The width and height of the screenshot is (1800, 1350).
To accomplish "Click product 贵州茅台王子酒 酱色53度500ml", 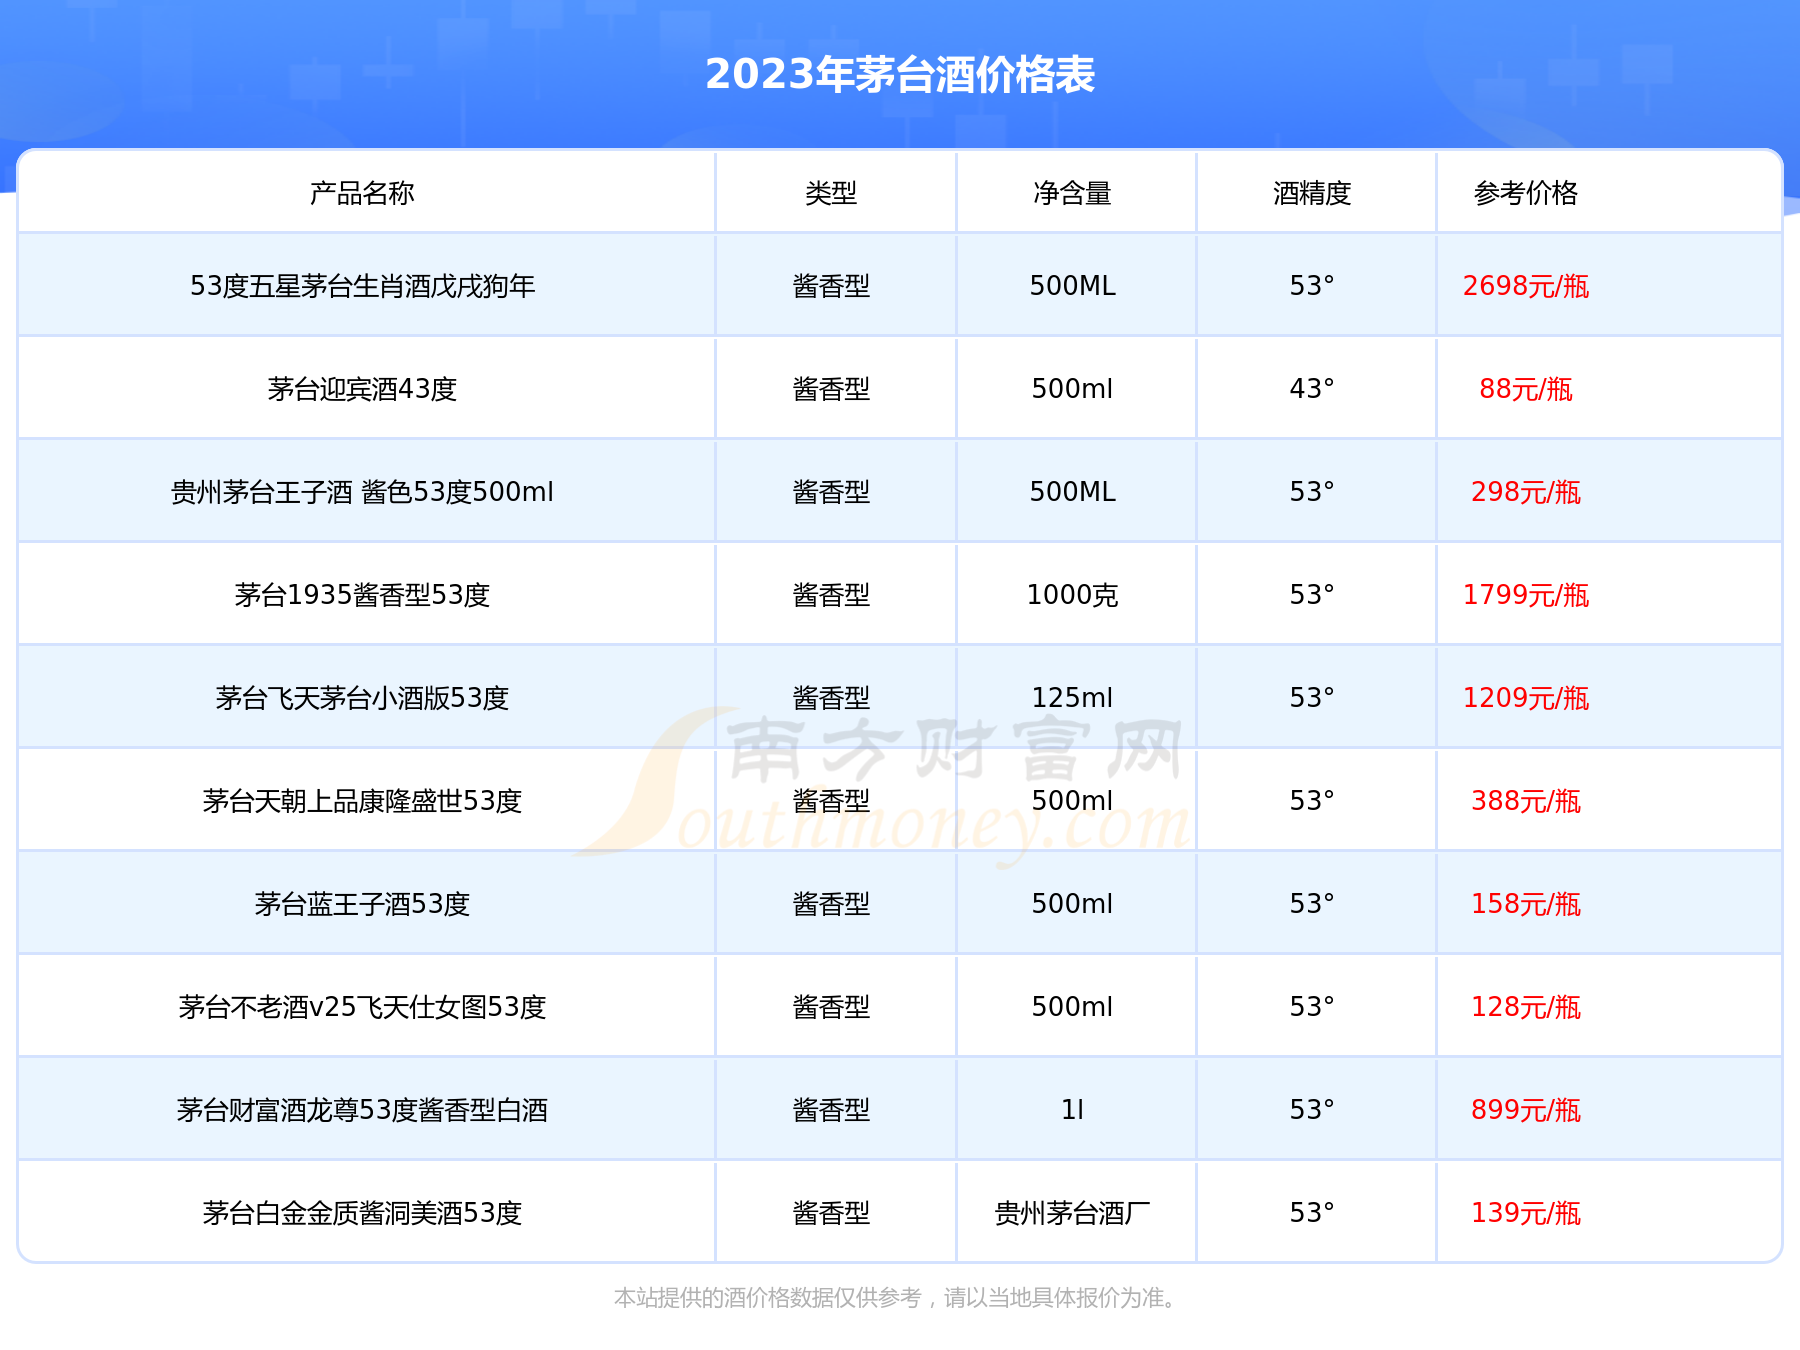I will [362, 492].
